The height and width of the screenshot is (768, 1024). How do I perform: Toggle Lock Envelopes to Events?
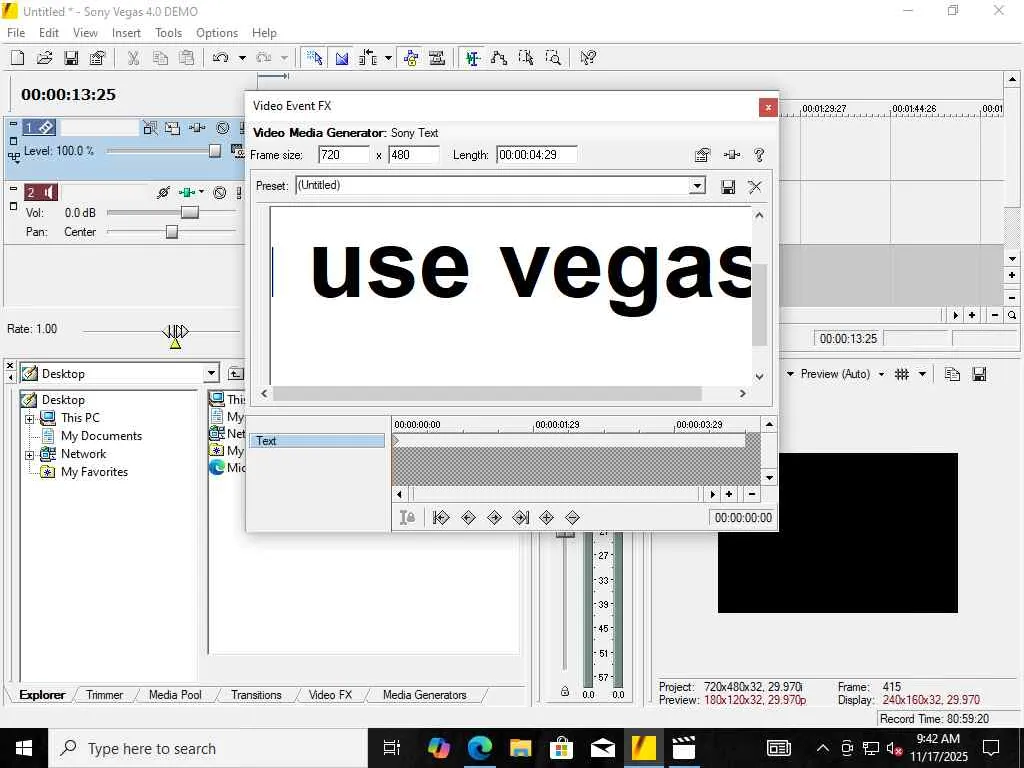coord(411,57)
